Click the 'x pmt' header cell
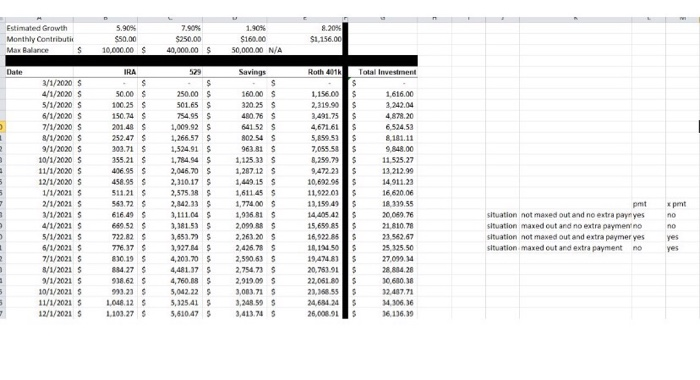This screenshot has width=700, height=380. [682, 204]
